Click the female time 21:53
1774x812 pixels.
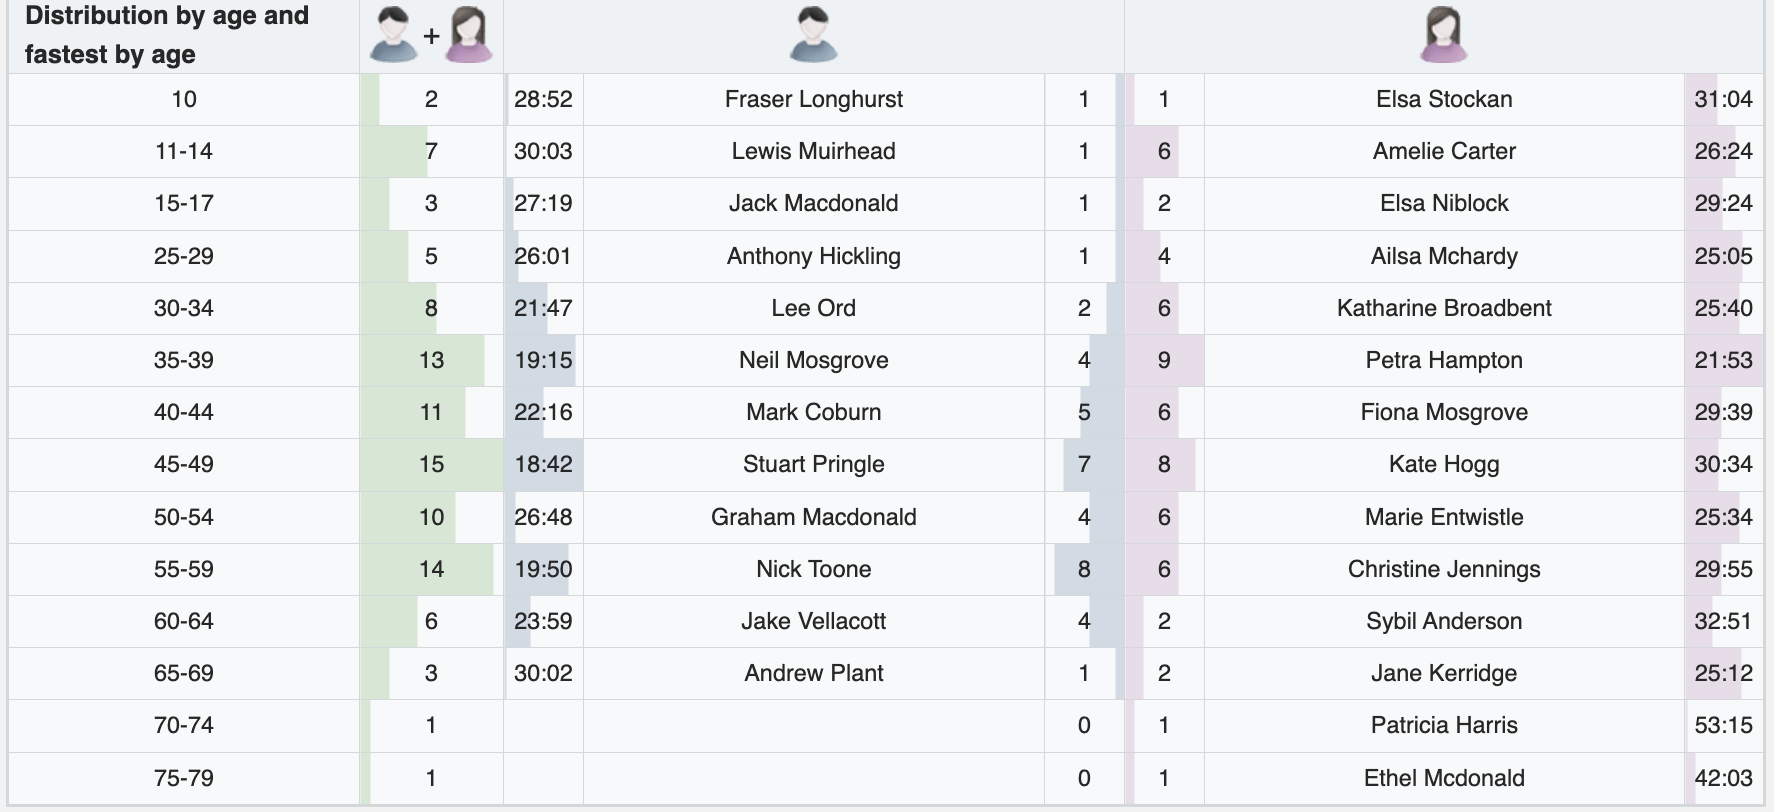click(x=1722, y=360)
